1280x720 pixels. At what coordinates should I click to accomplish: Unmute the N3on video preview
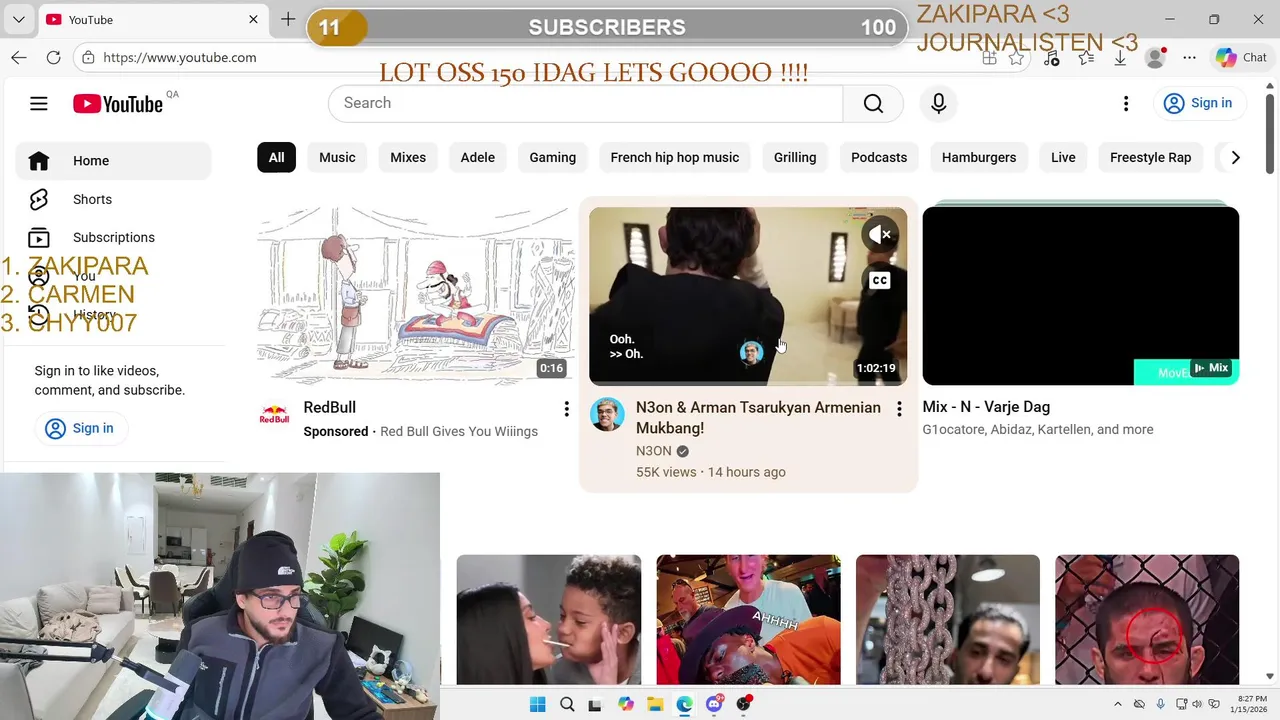[880, 234]
